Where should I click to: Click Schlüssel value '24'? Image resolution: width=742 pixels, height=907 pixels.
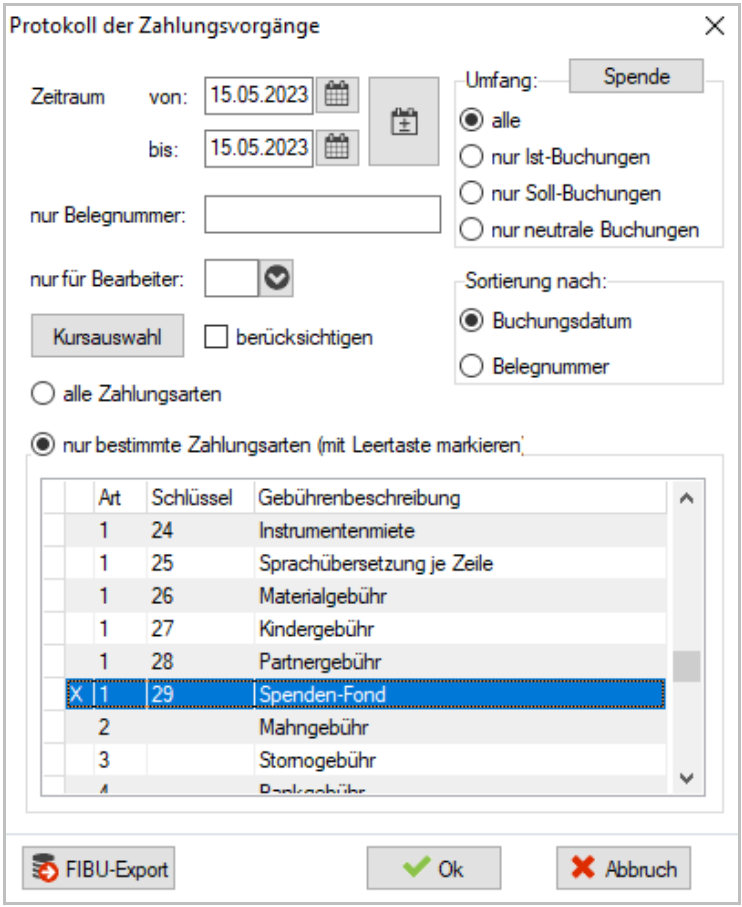pos(162,530)
